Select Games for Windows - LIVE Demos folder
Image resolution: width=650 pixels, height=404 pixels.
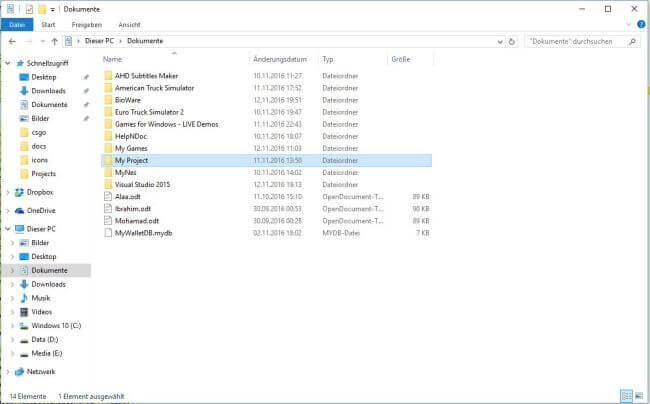pos(167,124)
